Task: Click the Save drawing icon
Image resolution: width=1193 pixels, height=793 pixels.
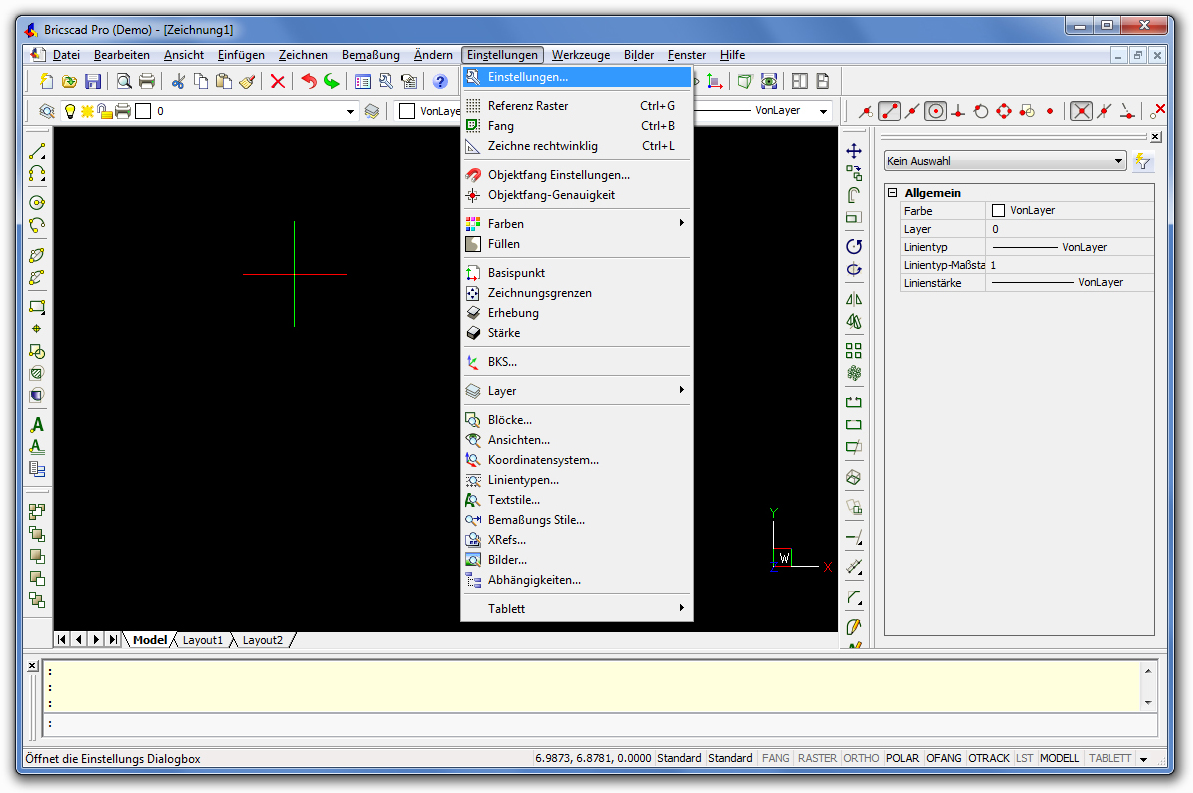Action: [93, 82]
